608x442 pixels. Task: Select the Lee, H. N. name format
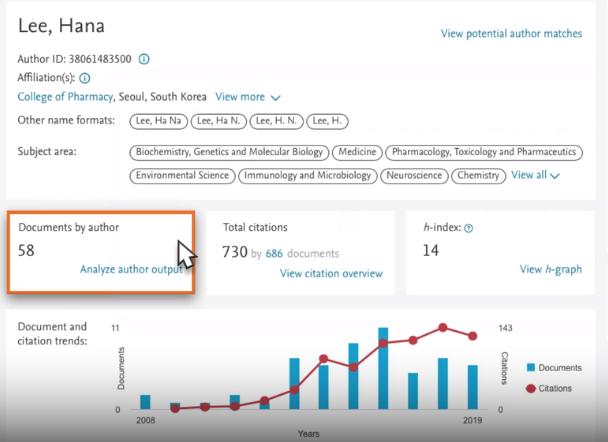276,121
